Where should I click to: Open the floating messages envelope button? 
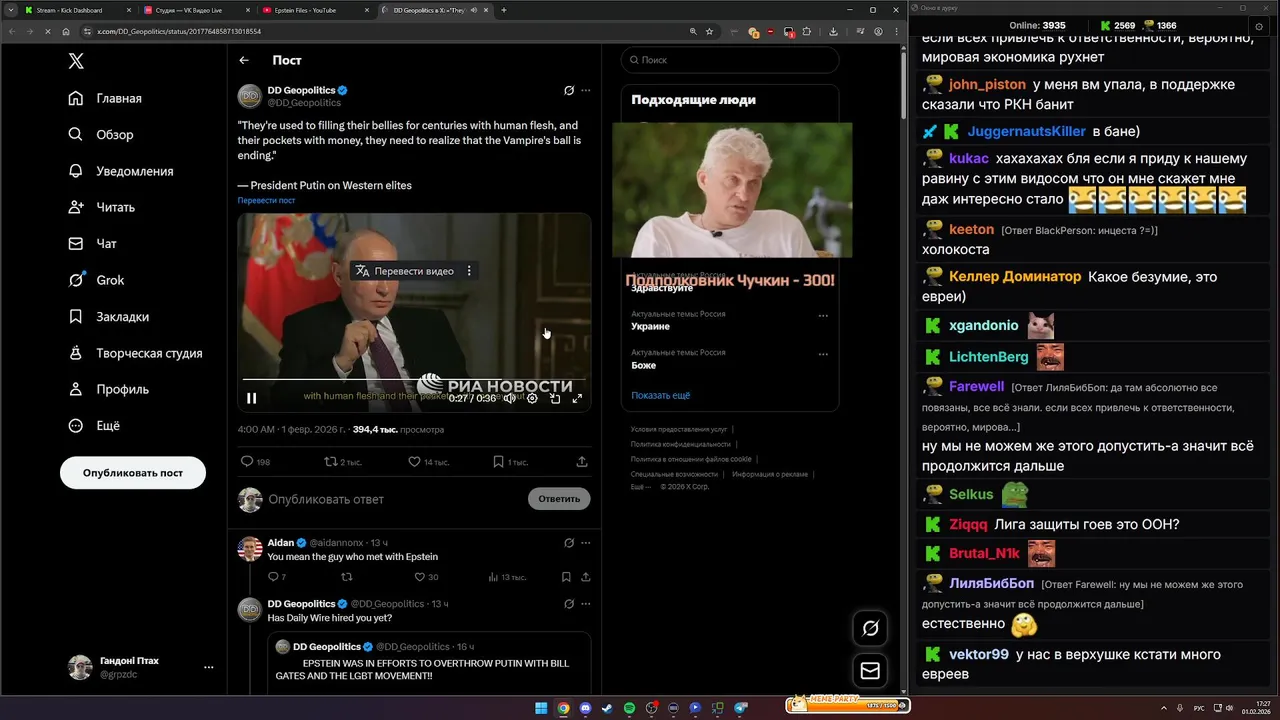870,671
